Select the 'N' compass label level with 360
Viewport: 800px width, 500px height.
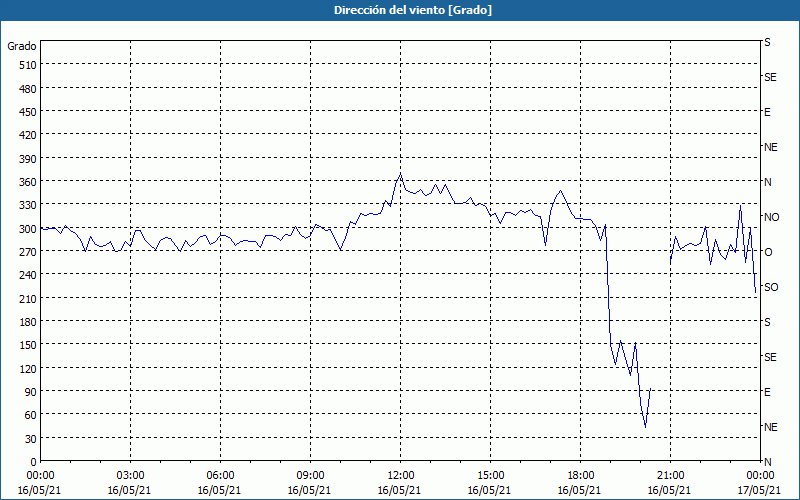point(767,182)
